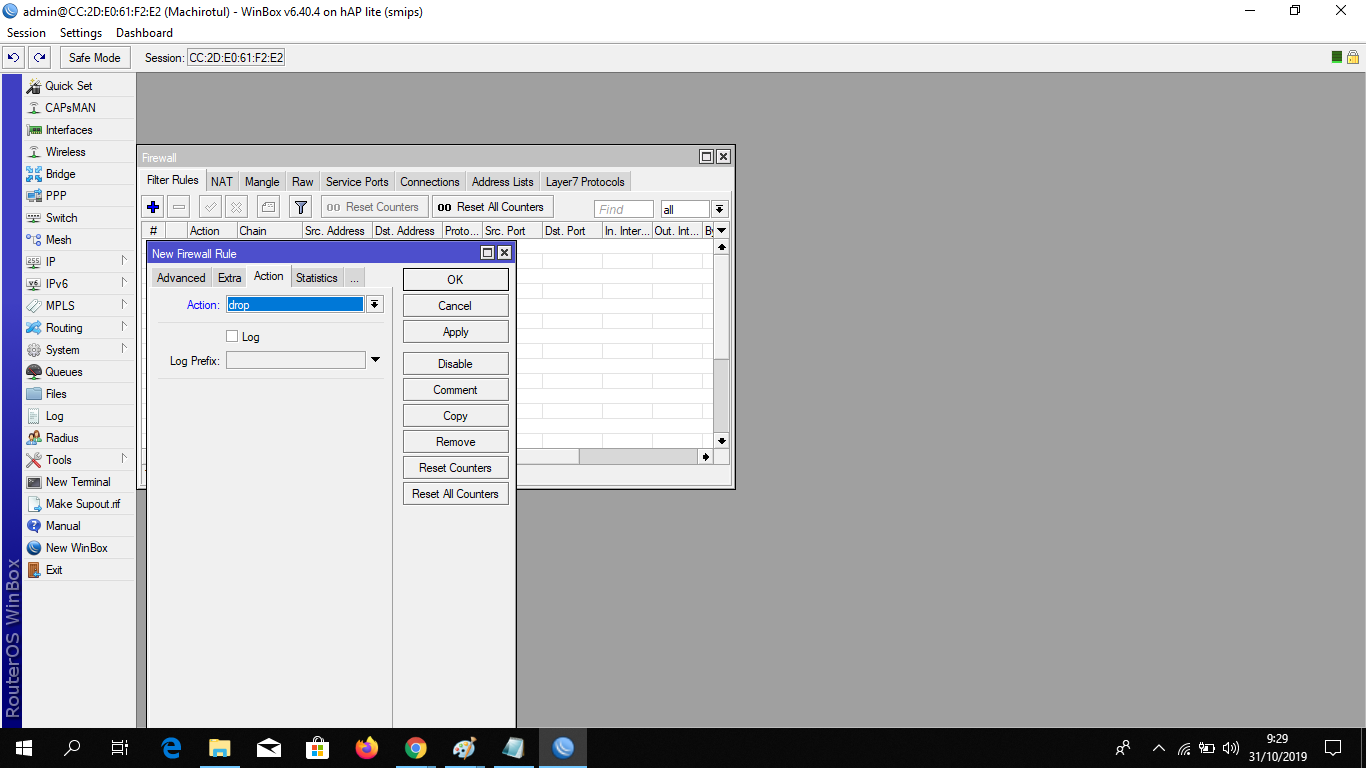Image resolution: width=1366 pixels, height=768 pixels.
Task: Expand the Tools submenu in sidebar
Action: click(x=124, y=459)
